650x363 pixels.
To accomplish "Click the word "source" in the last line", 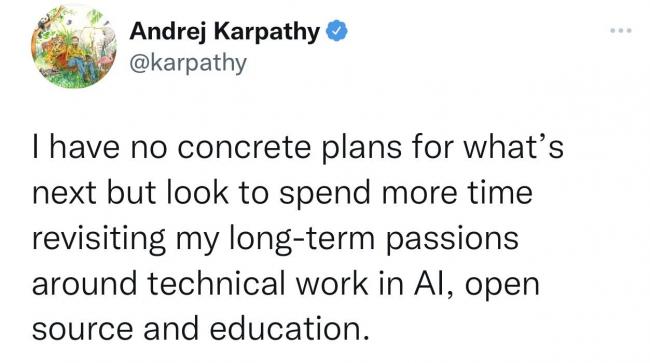I will coord(82,329).
